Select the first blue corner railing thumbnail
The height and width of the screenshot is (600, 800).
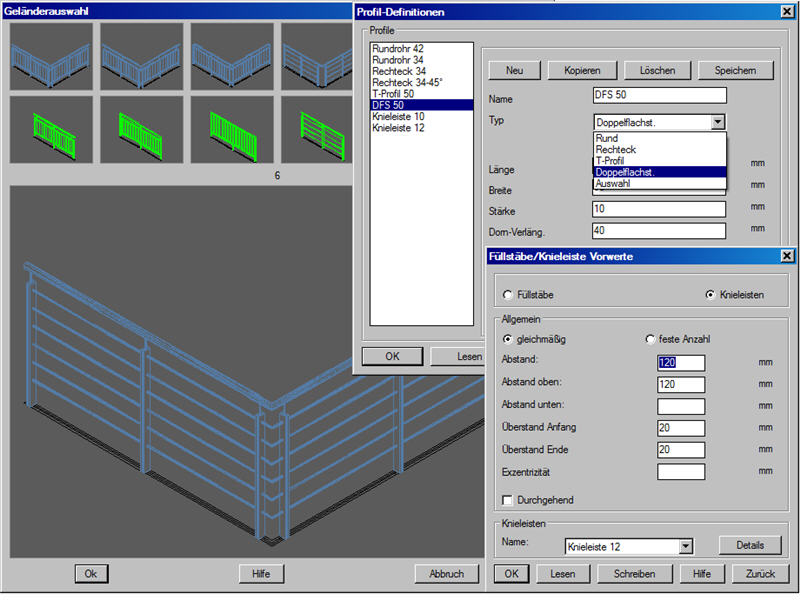point(51,56)
